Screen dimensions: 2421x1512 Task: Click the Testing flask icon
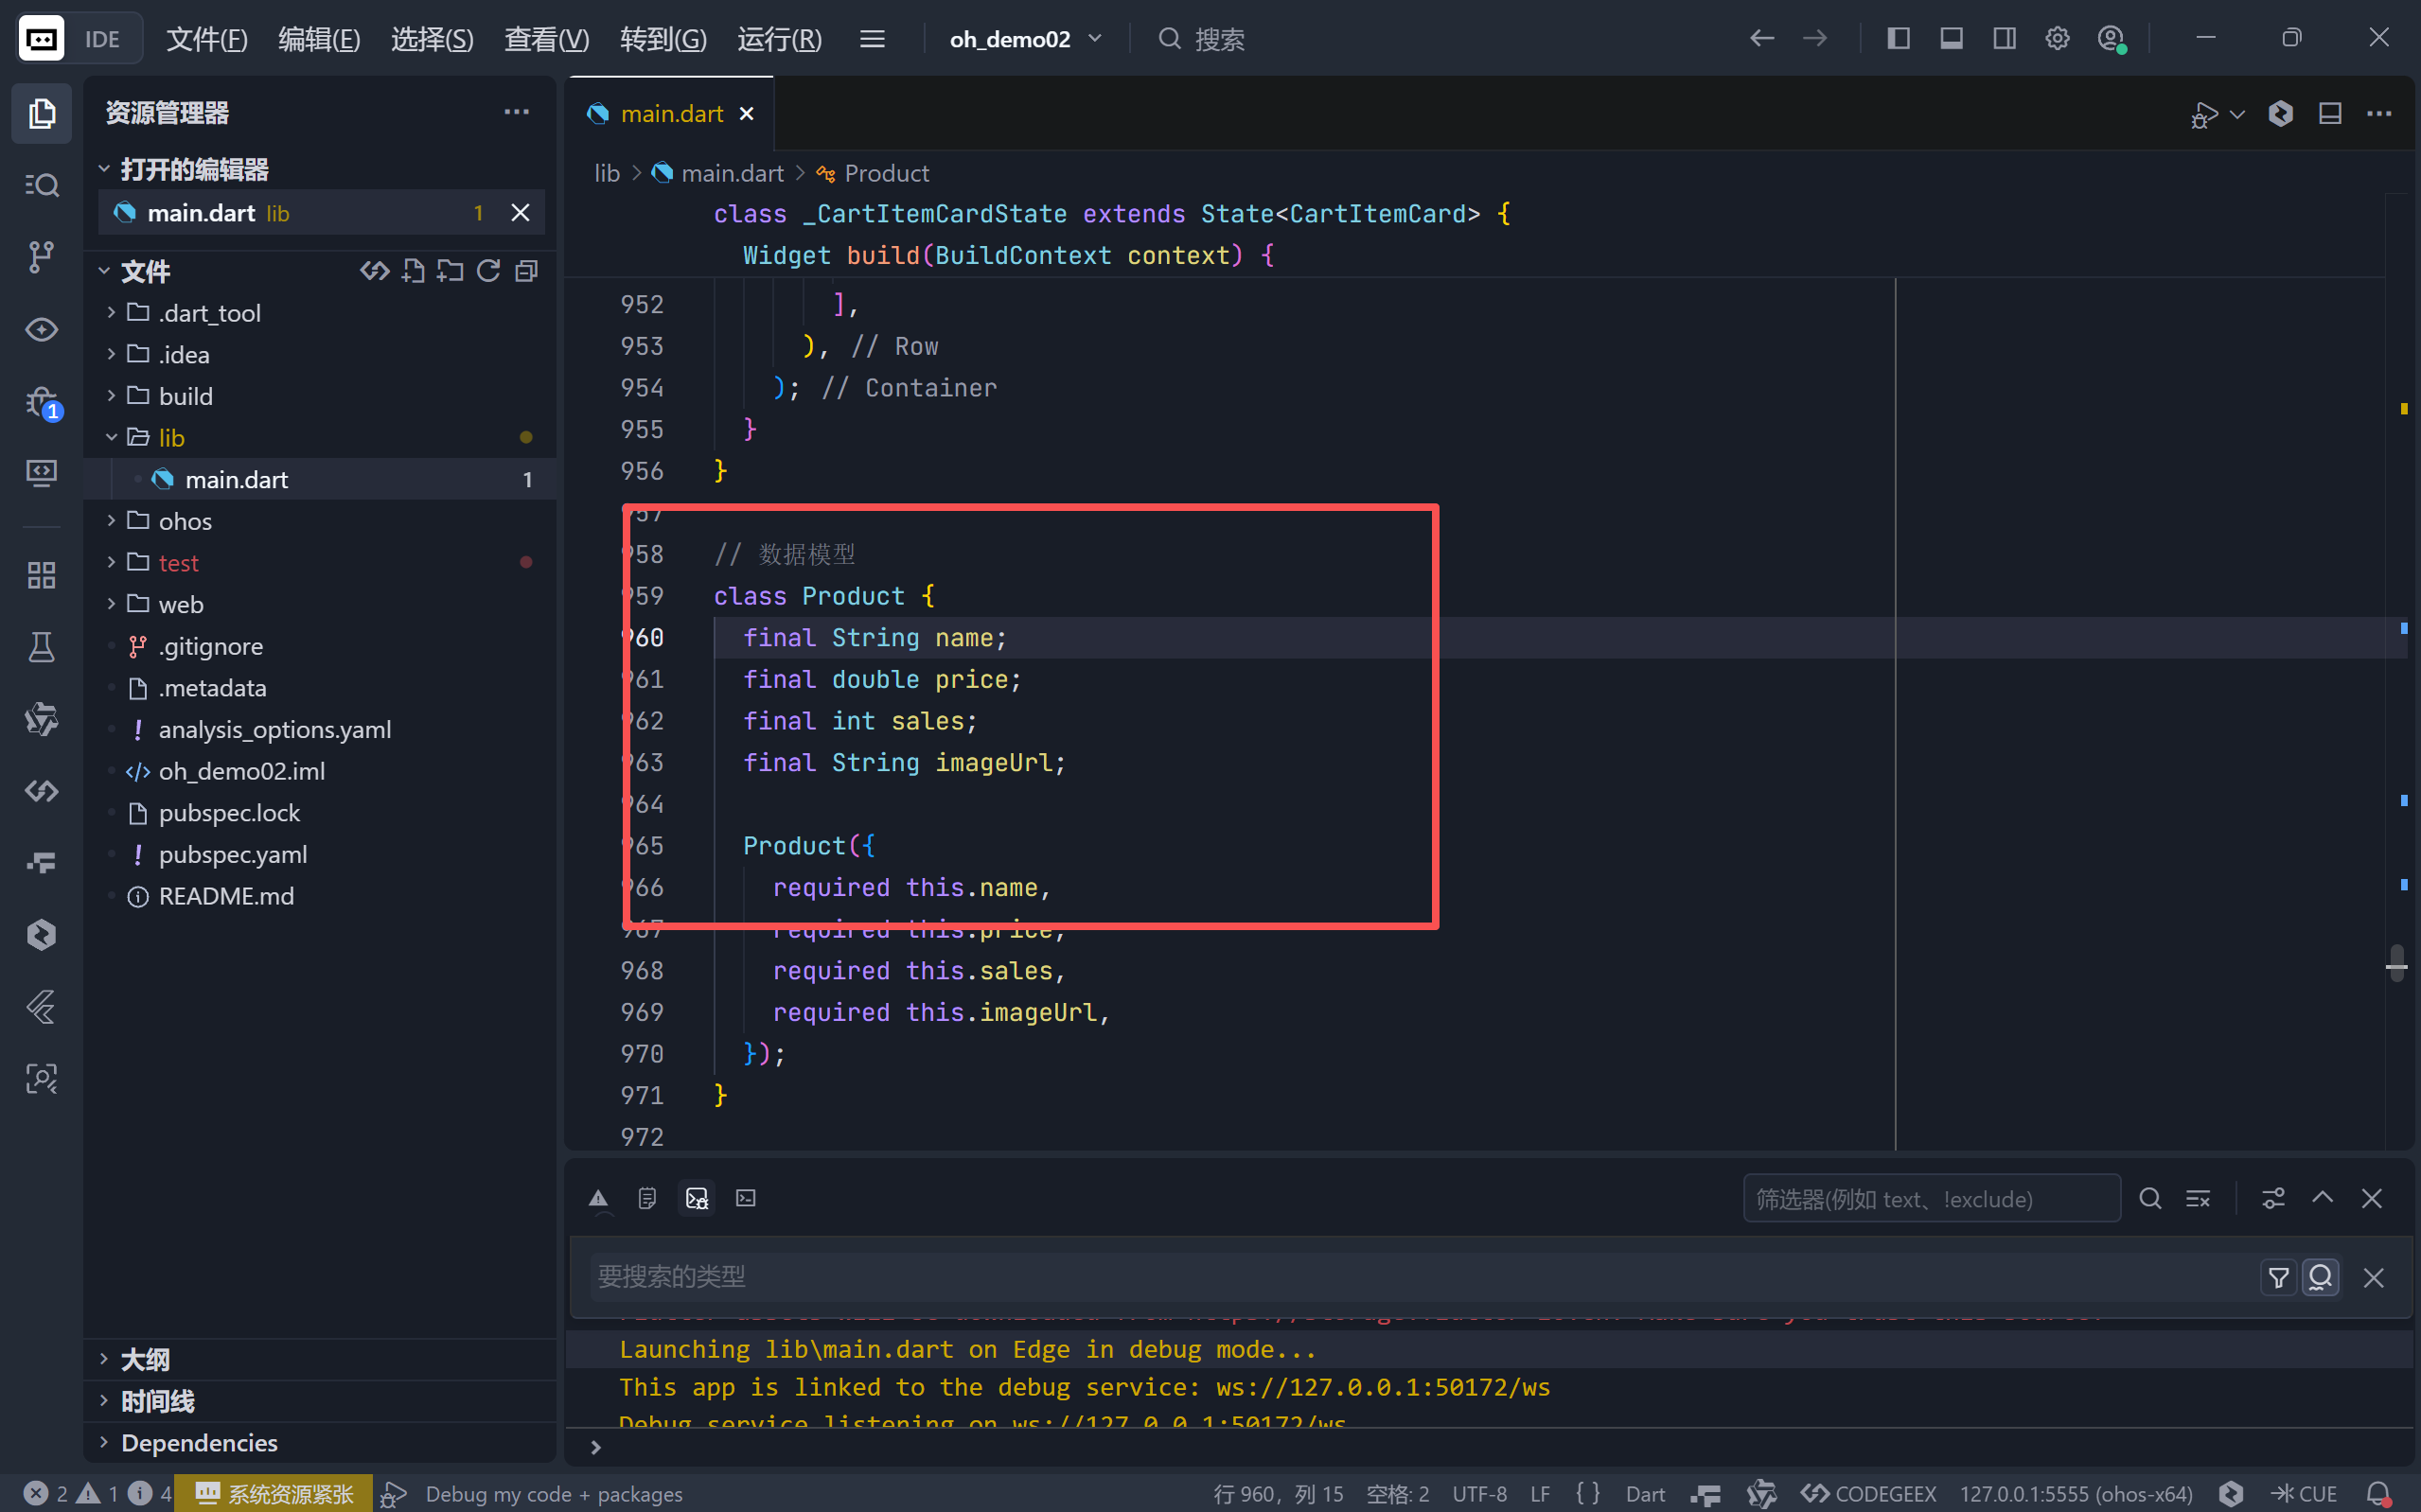pos(41,647)
